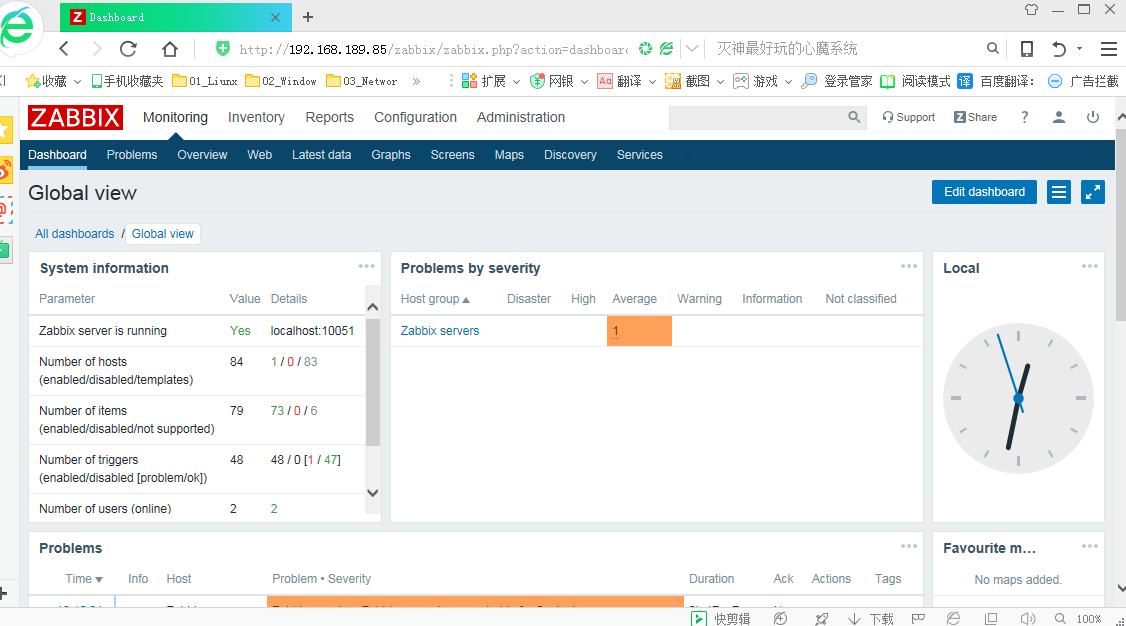
Task: Switch to the Latest data tab
Action: coord(321,155)
